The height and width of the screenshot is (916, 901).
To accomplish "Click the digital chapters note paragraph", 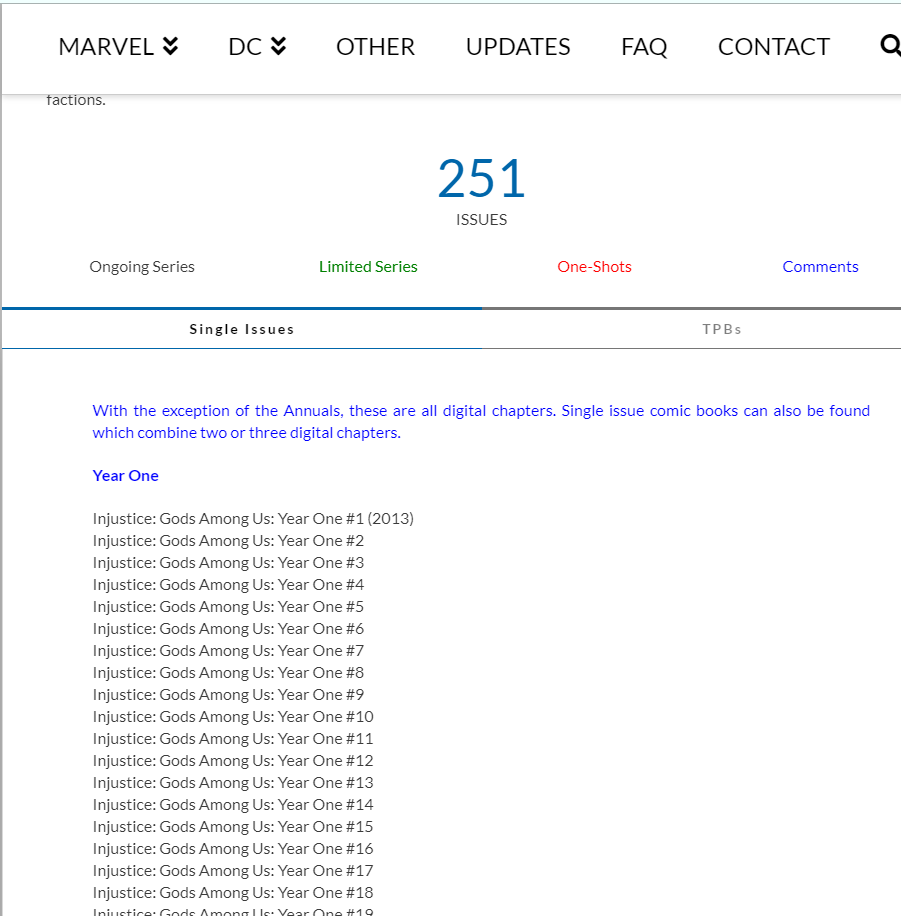I will (x=481, y=422).
